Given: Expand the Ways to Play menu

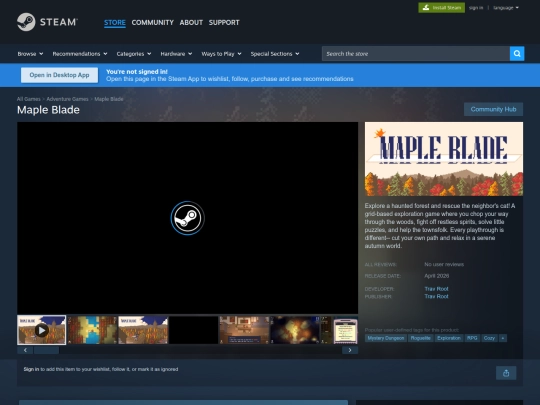Looking at the screenshot, I should 221,54.
